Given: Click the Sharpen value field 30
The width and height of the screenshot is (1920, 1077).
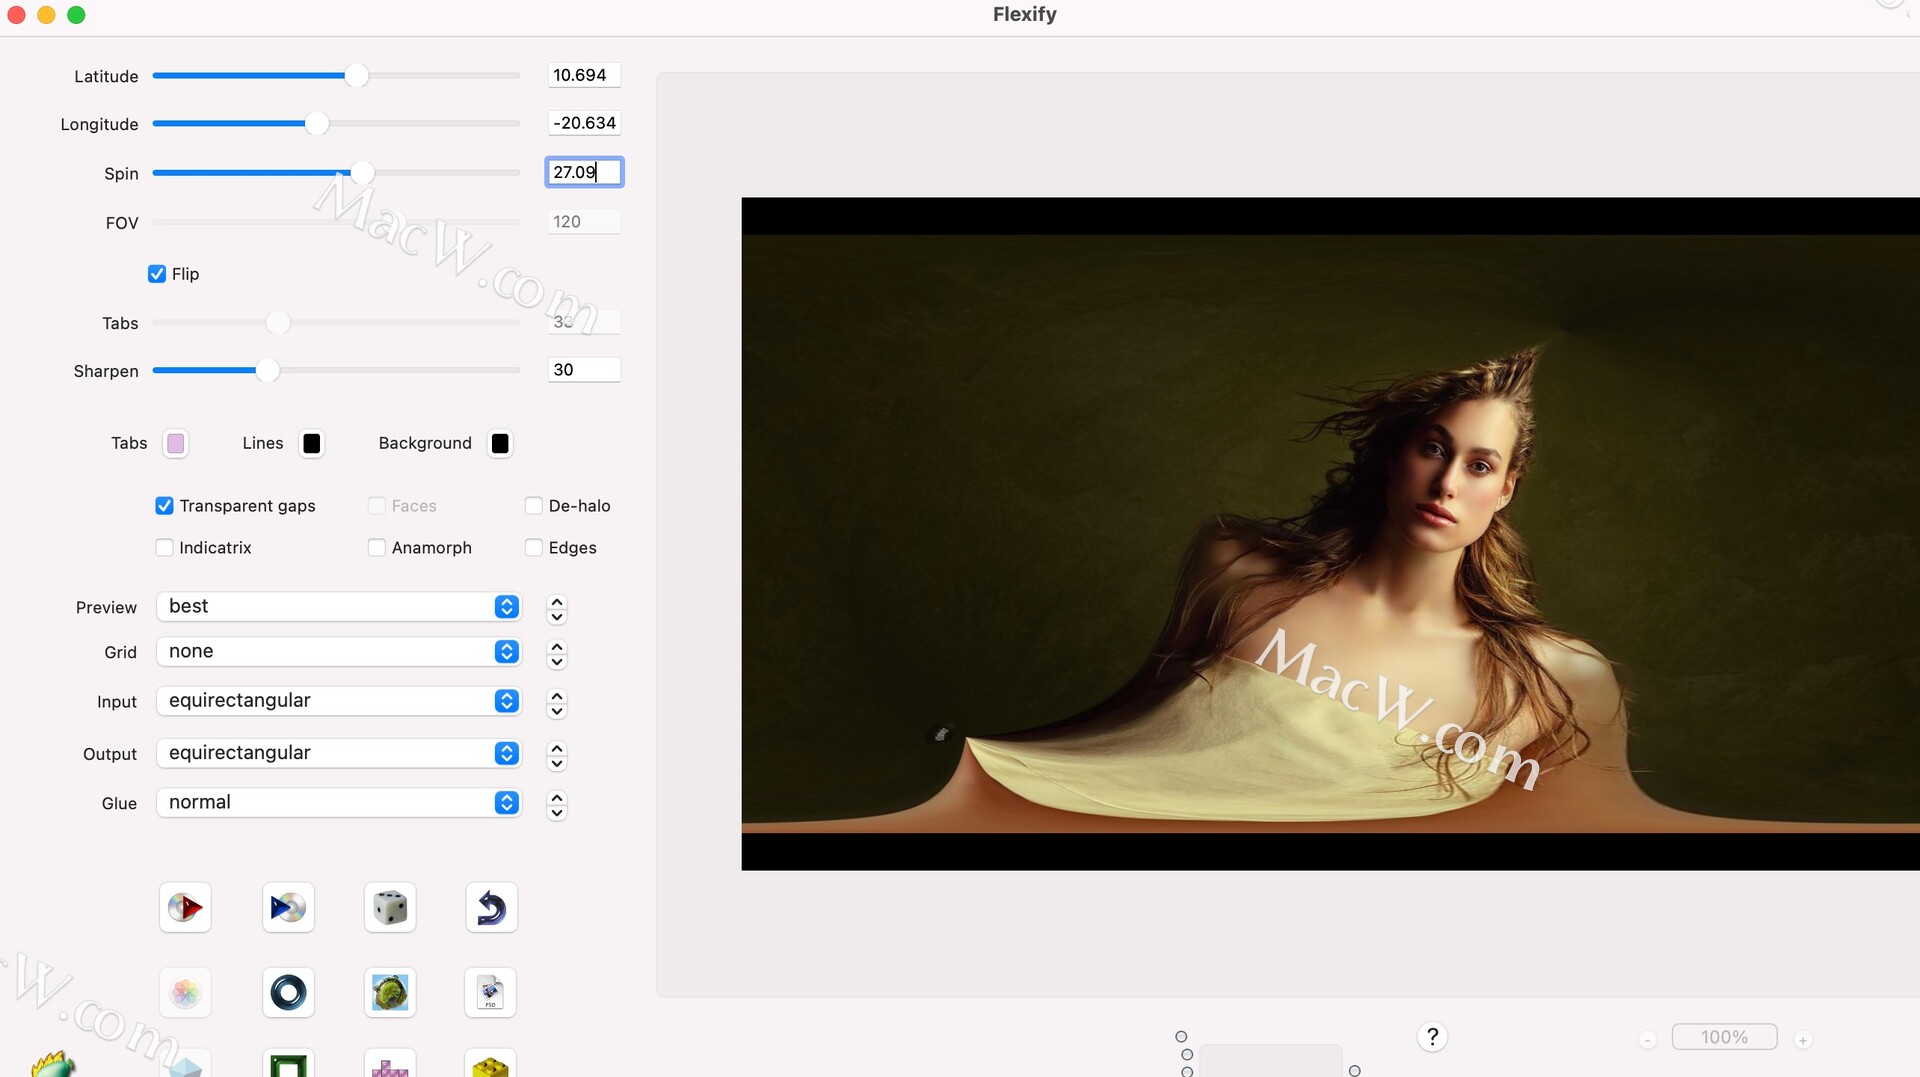Looking at the screenshot, I should [x=584, y=370].
